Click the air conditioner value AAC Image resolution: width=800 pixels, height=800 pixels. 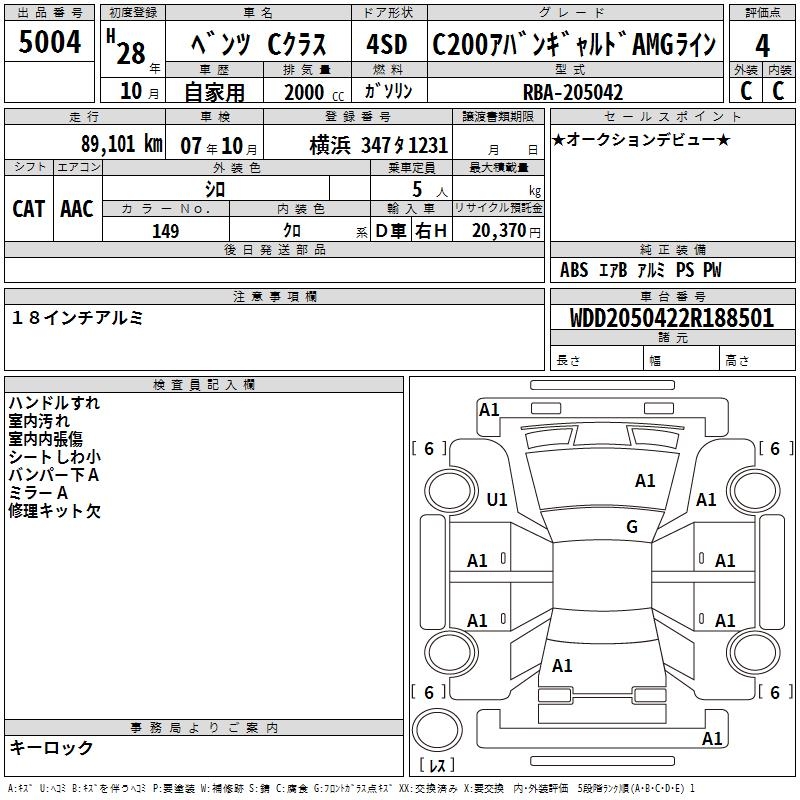pyautogui.click(x=77, y=209)
